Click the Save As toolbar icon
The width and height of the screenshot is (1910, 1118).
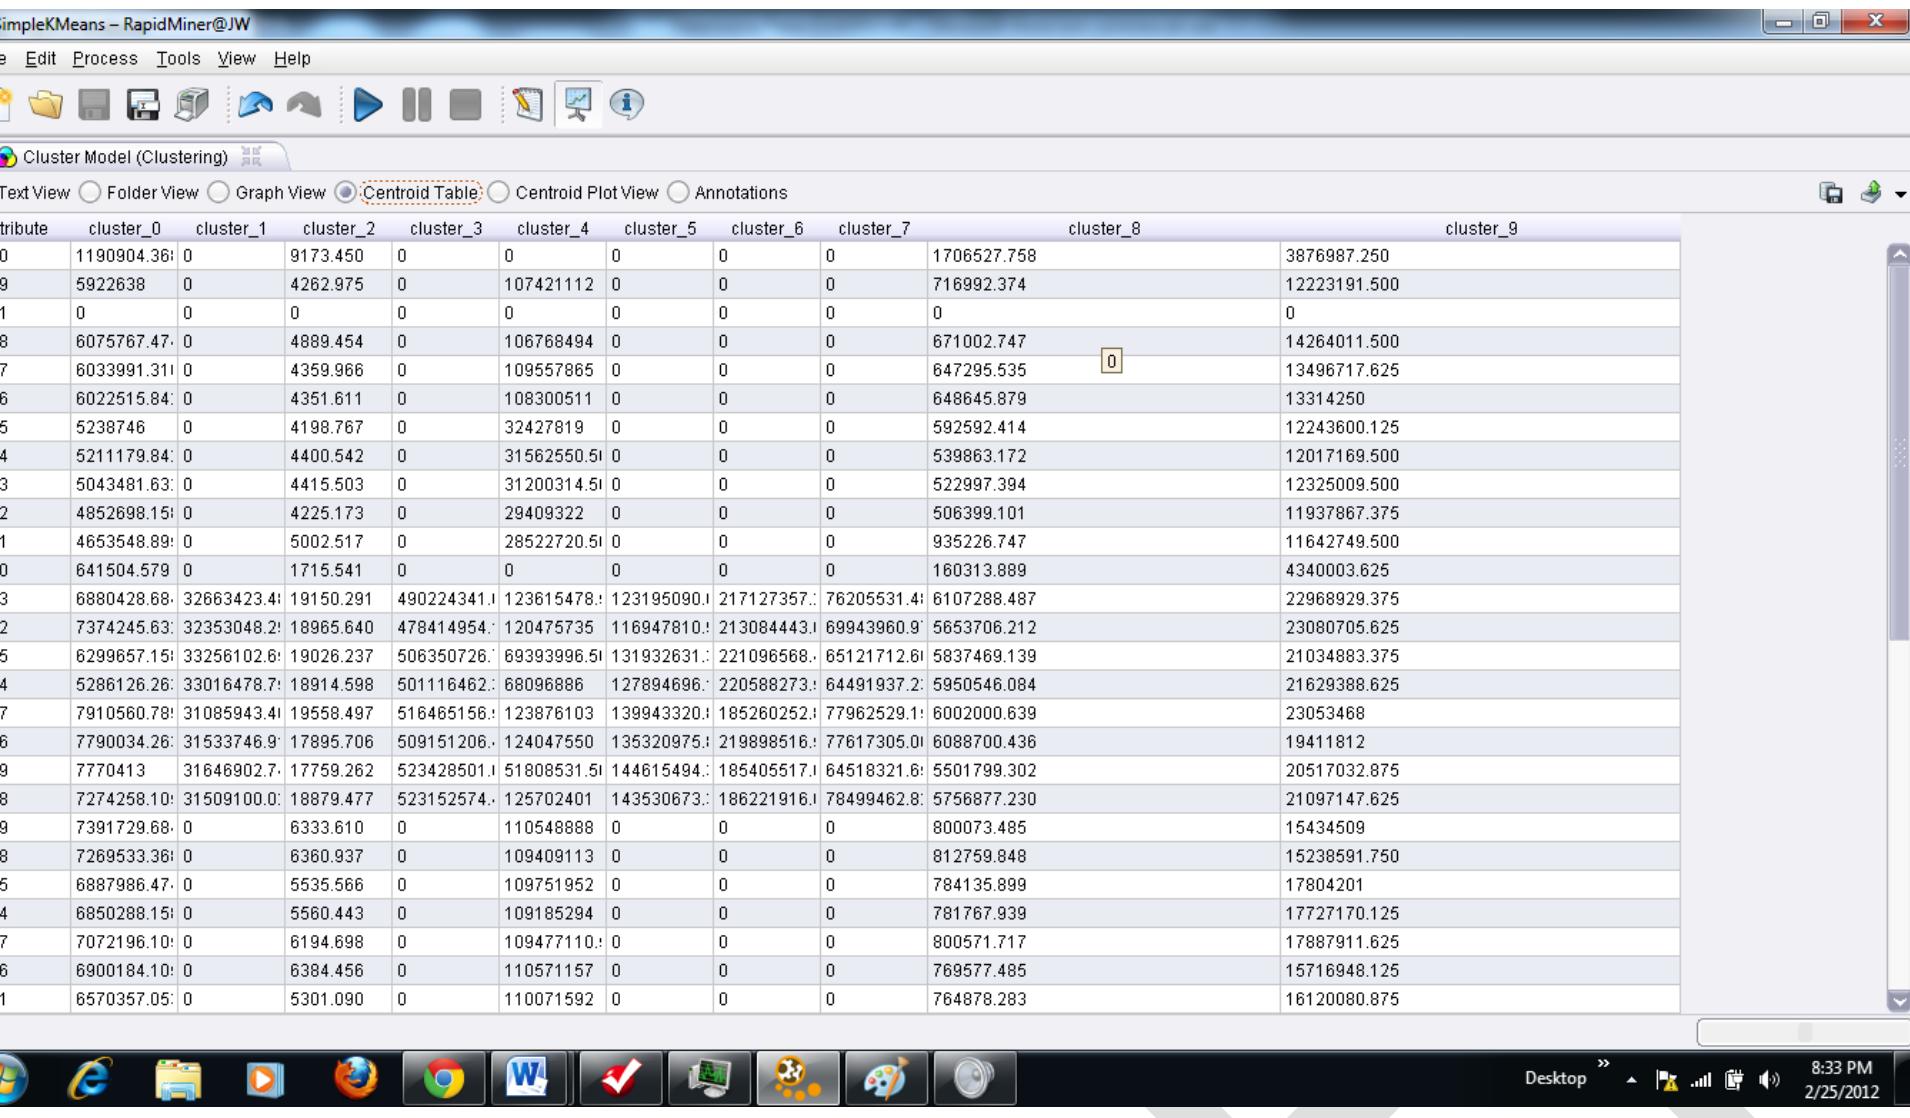[x=143, y=104]
